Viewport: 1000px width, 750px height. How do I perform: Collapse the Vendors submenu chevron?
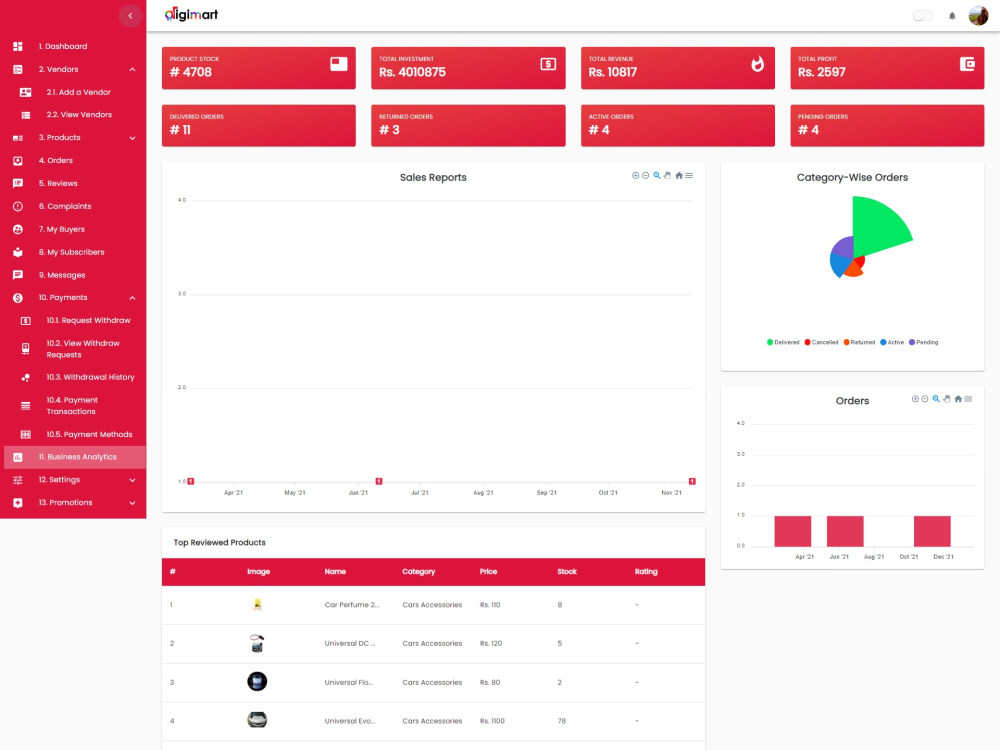pyautogui.click(x=132, y=70)
